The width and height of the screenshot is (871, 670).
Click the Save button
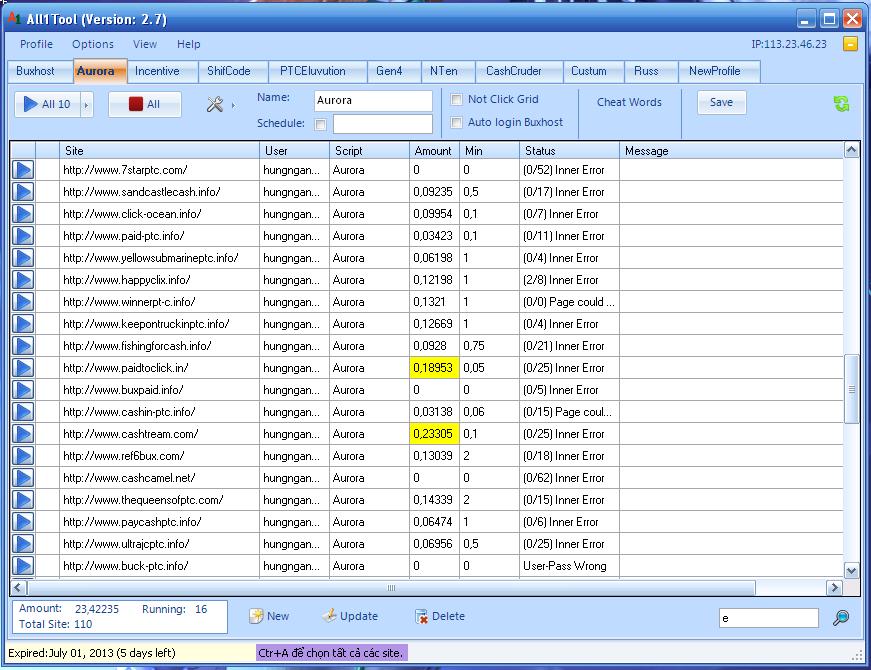(721, 102)
